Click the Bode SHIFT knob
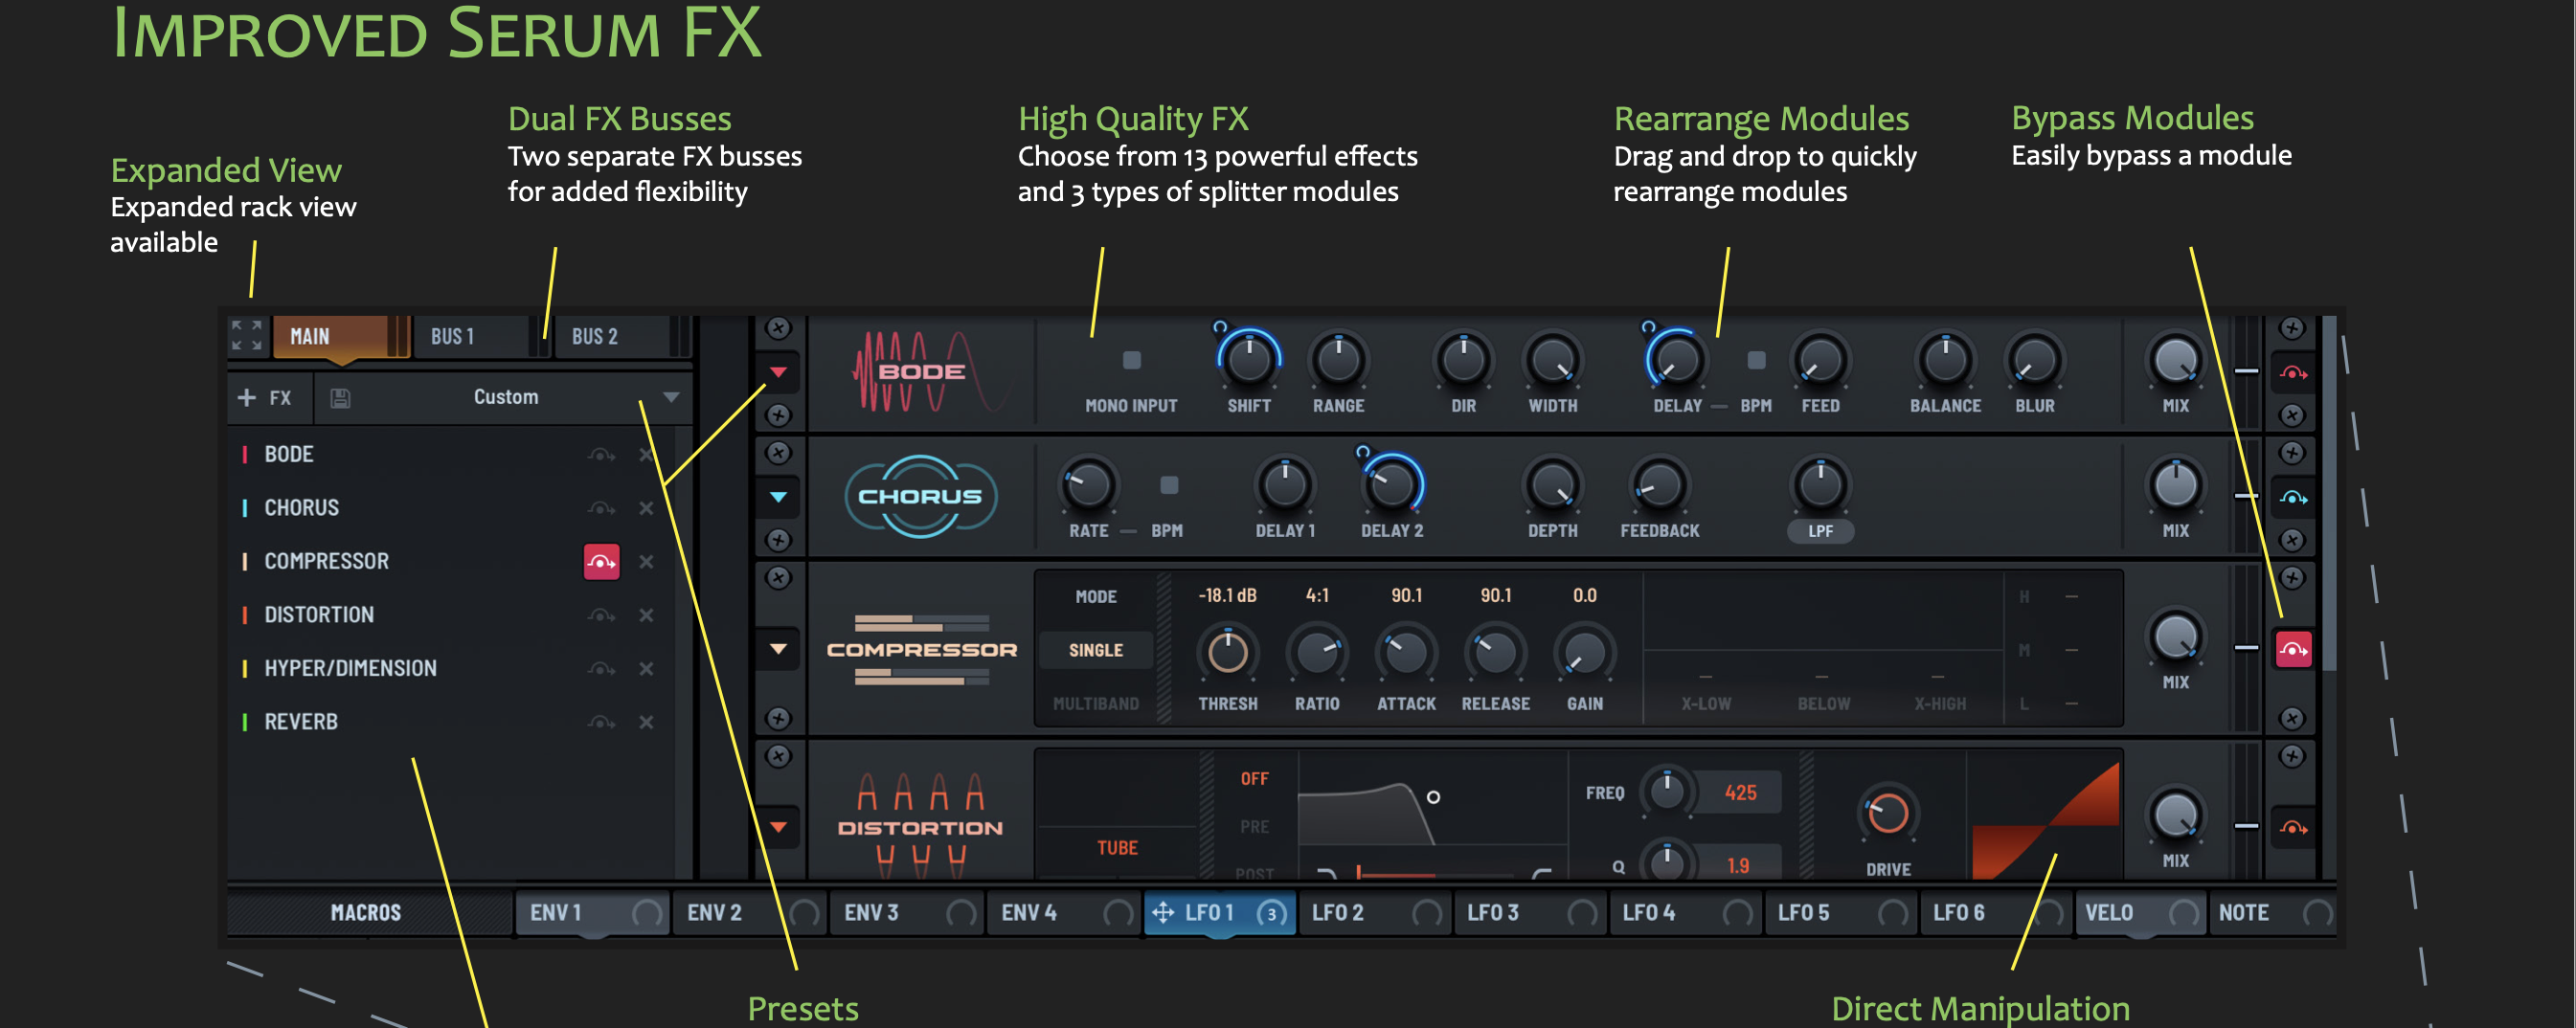 click(x=1249, y=360)
